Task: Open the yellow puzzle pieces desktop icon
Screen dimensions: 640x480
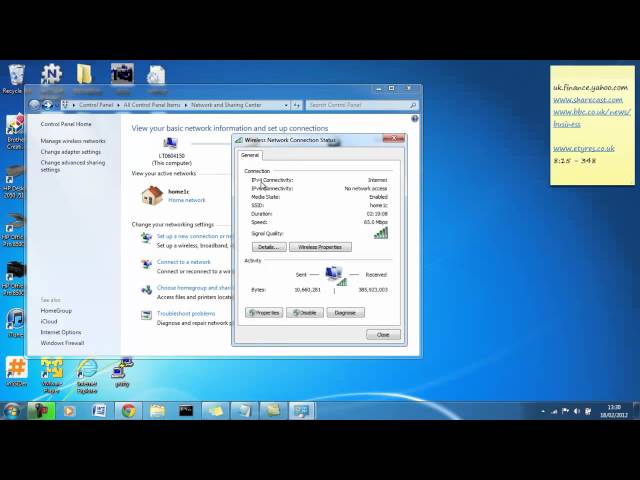Action: (x=52, y=368)
